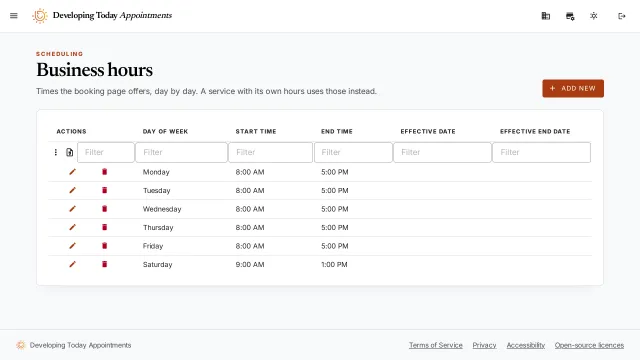This screenshot has width=640, height=360.
Task: Delete the Wednesday business hours row
Action: (104, 209)
